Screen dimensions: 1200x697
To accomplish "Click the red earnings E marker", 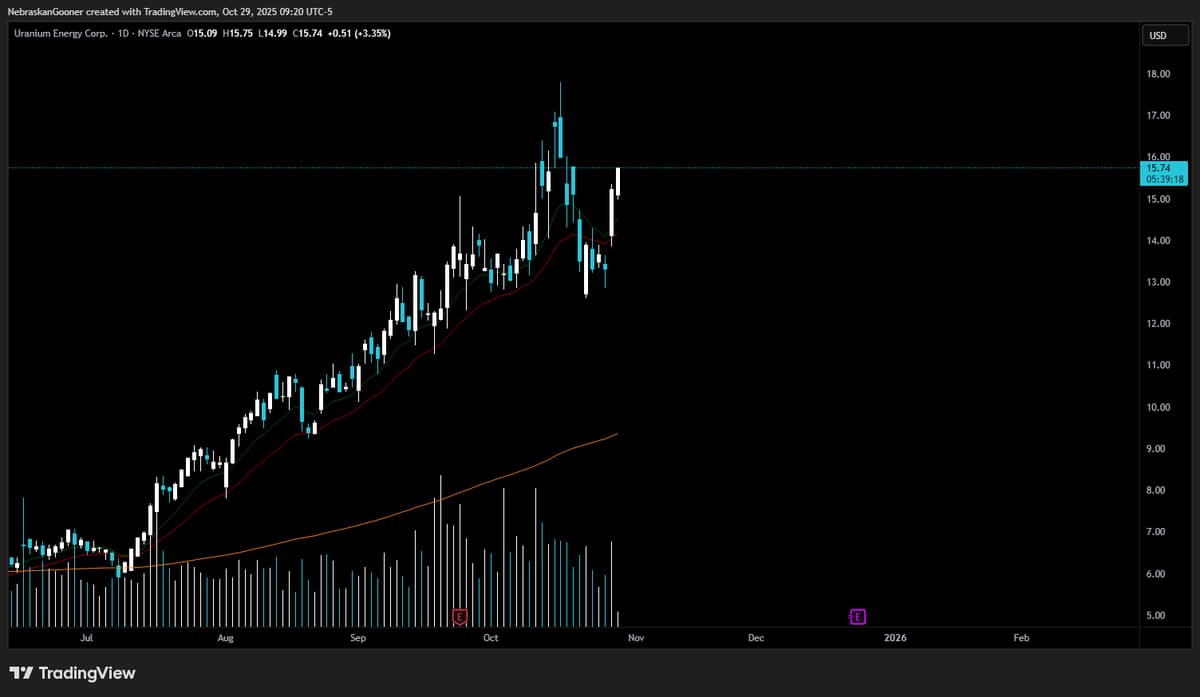I will point(460,617).
